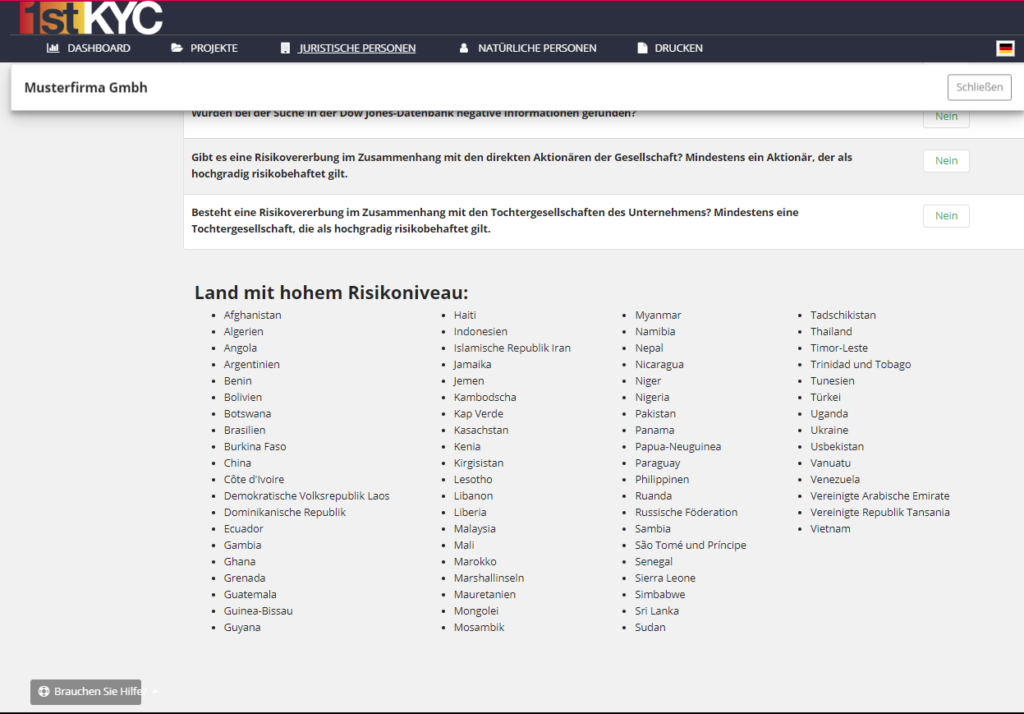This screenshot has height=714, width=1024.
Task: Select Tadschikistan in the country list
Action: coord(843,315)
